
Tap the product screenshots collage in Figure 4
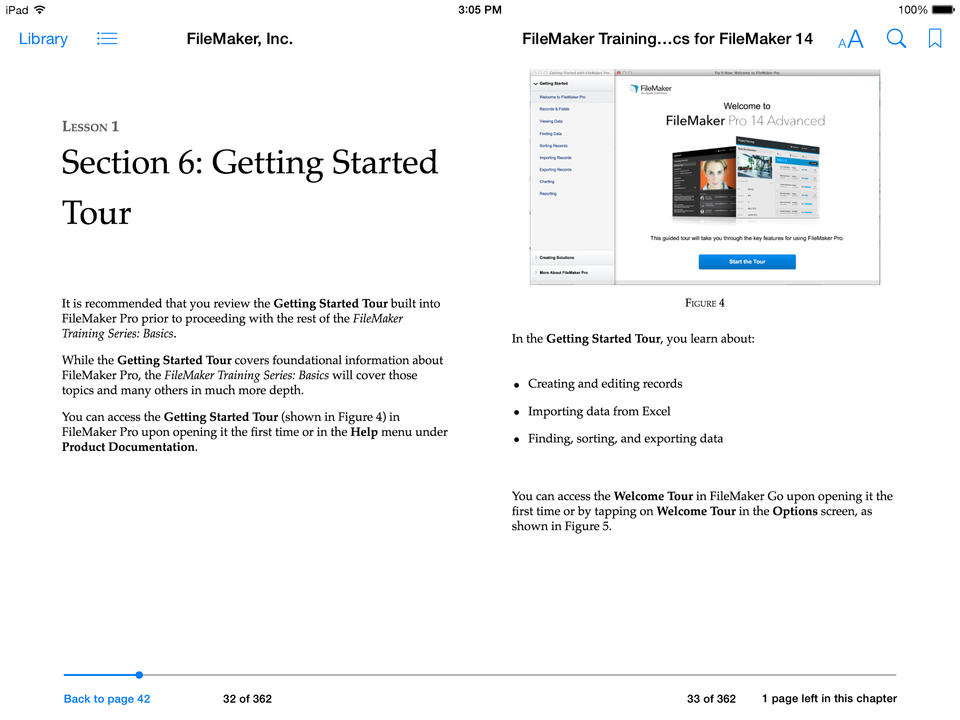coord(746,179)
